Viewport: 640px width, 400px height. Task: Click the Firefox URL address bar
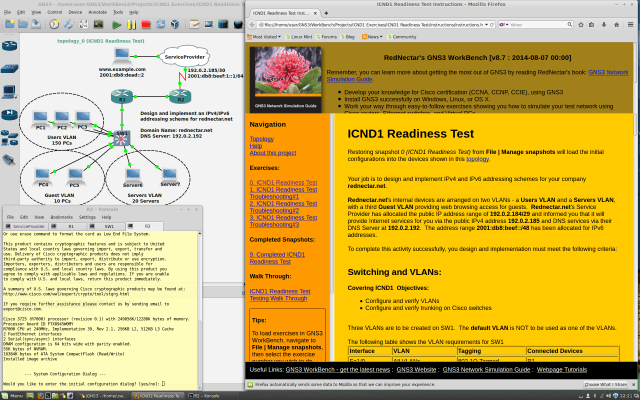coord(371,25)
